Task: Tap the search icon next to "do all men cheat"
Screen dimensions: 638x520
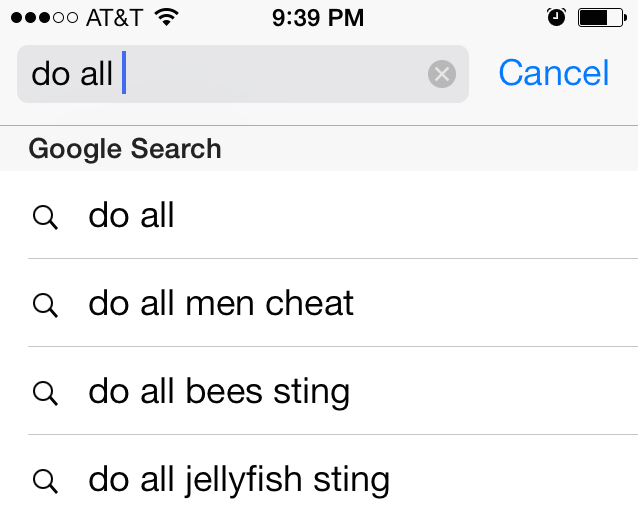Action: (x=45, y=304)
